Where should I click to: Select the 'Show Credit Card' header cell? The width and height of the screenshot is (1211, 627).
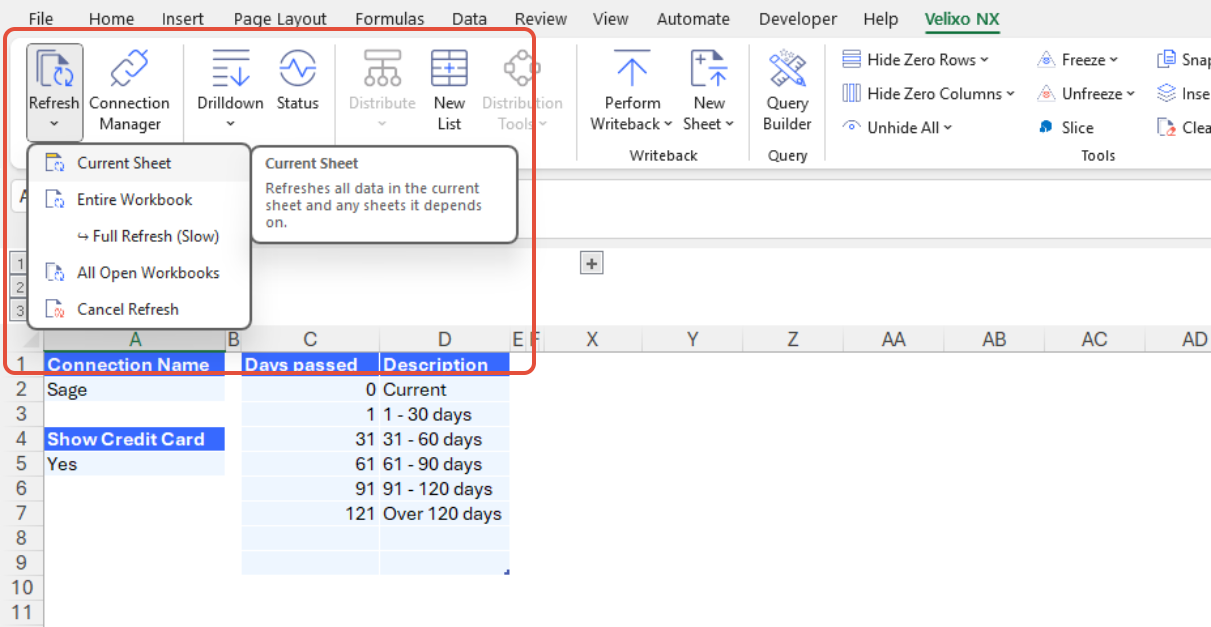(x=134, y=439)
